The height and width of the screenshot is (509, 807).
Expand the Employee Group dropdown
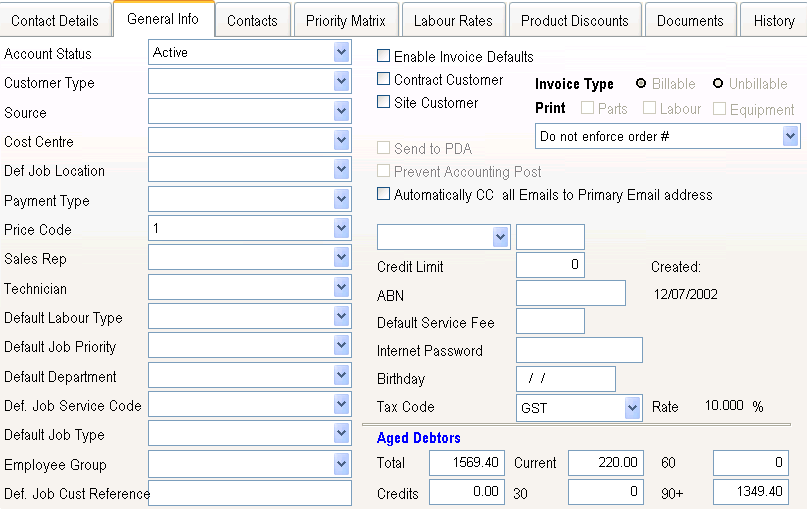[x=341, y=464]
